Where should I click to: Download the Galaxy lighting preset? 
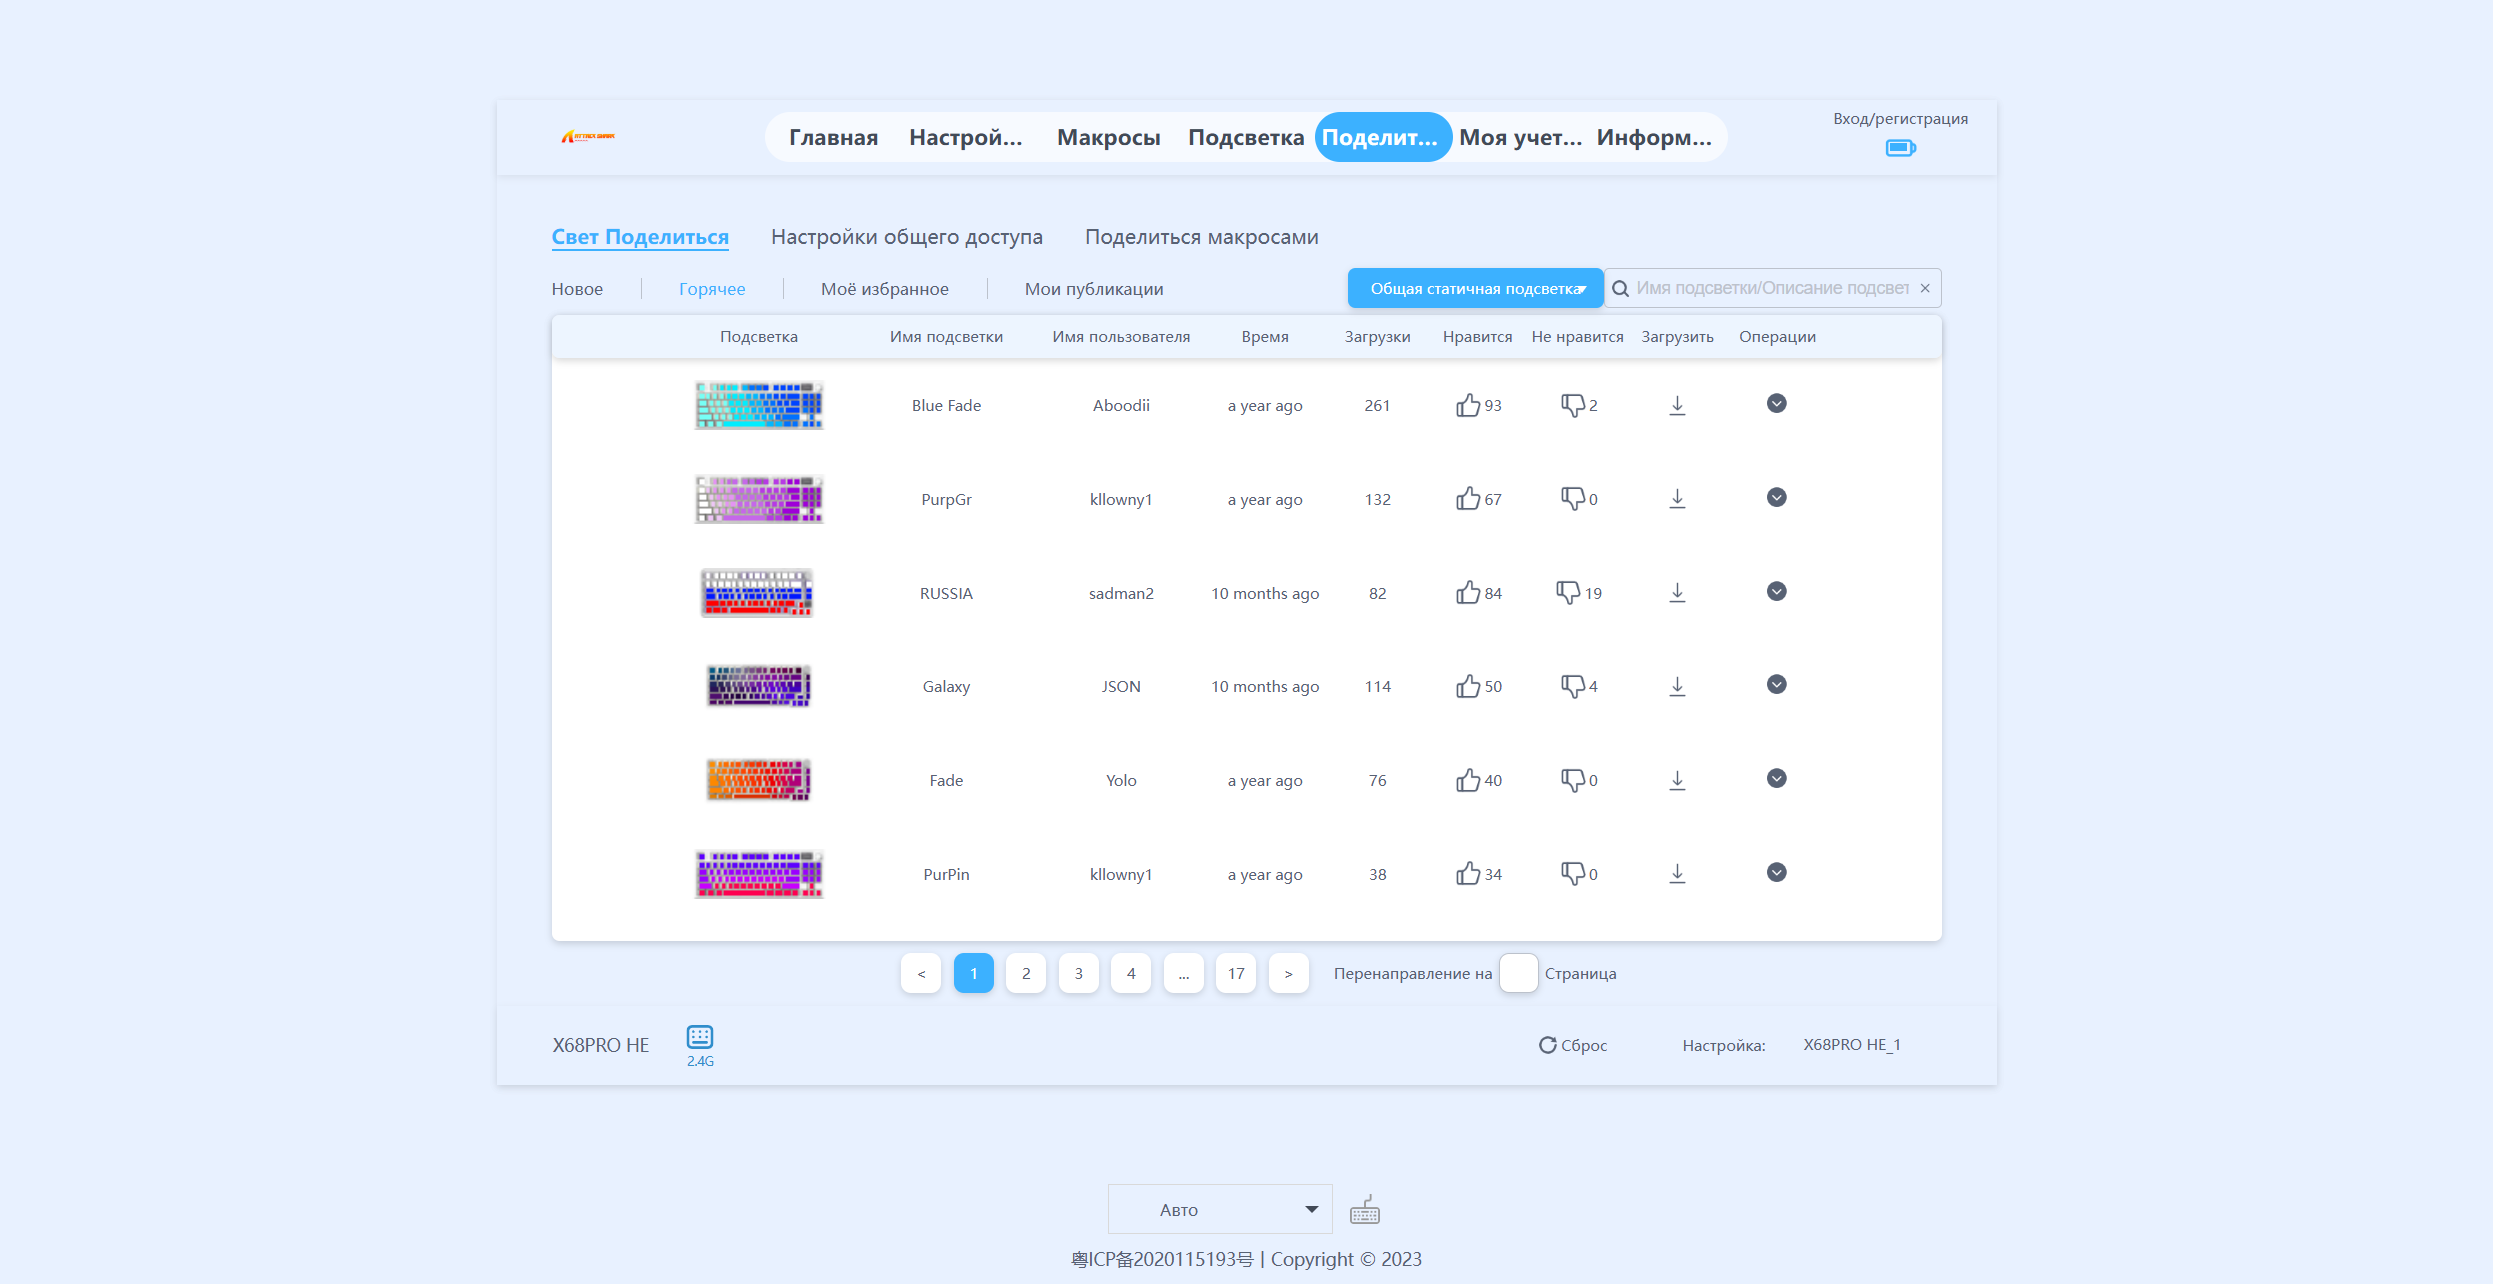(1677, 687)
